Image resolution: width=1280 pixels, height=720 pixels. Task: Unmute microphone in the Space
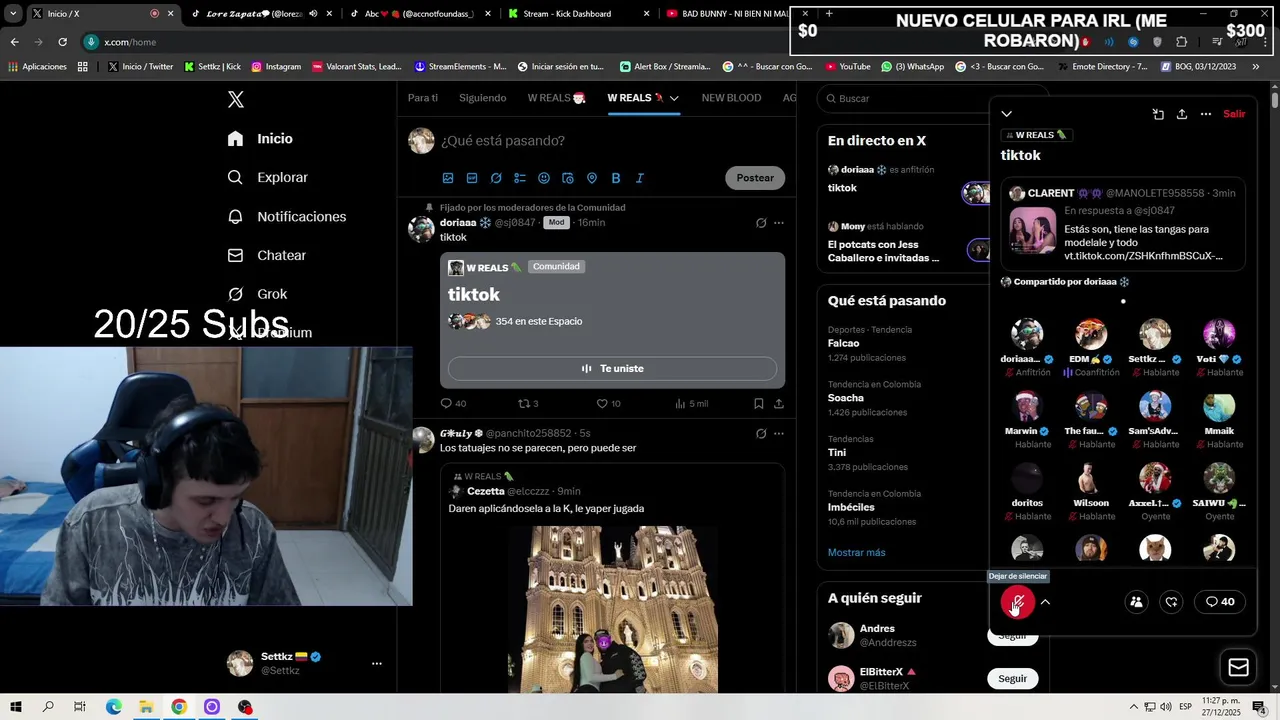tap(1018, 602)
